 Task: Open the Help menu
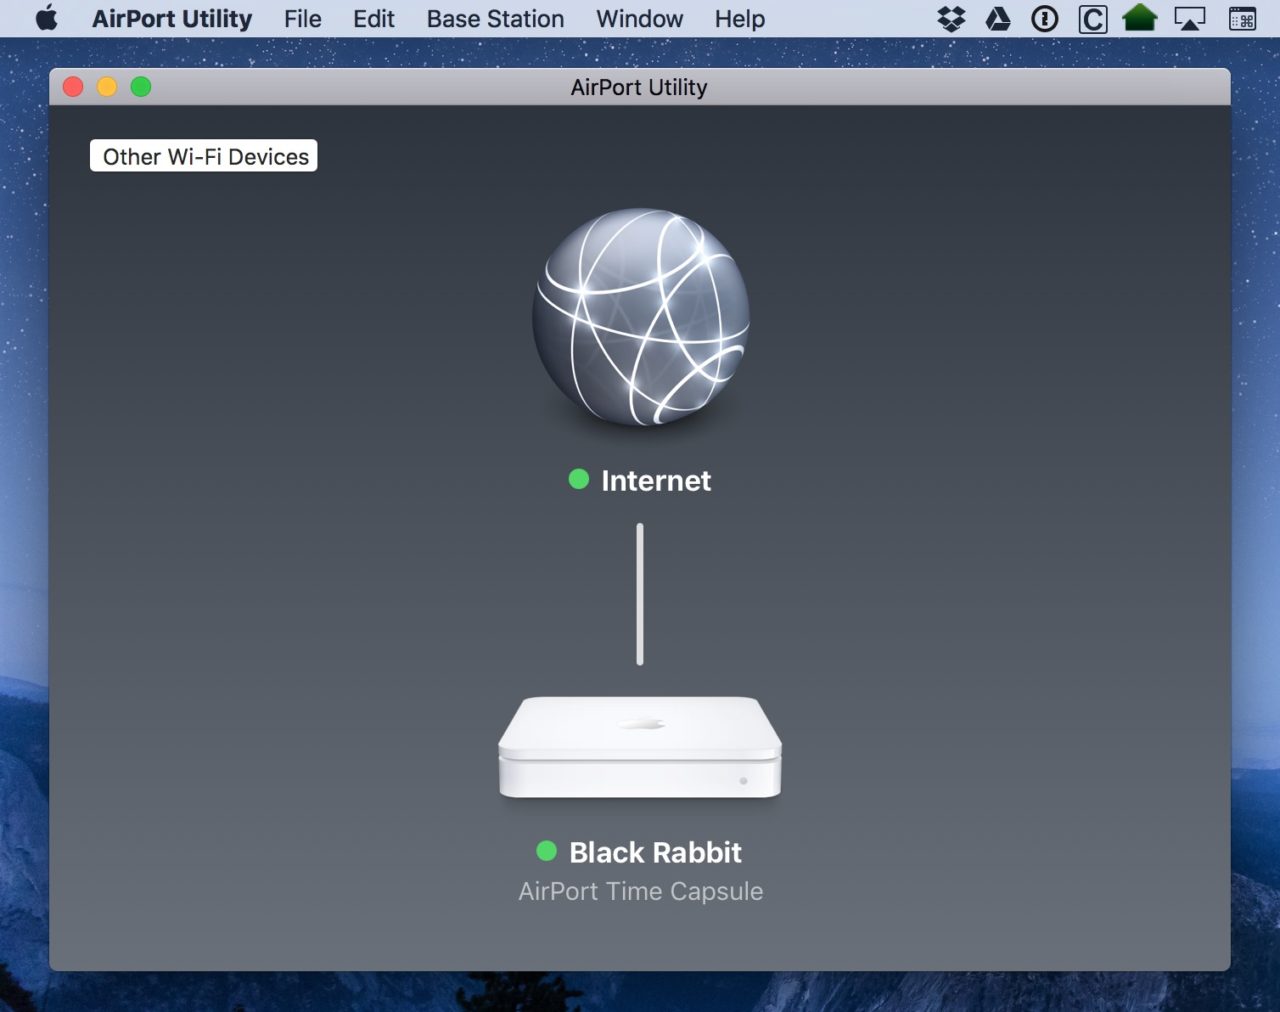tap(740, 19)
